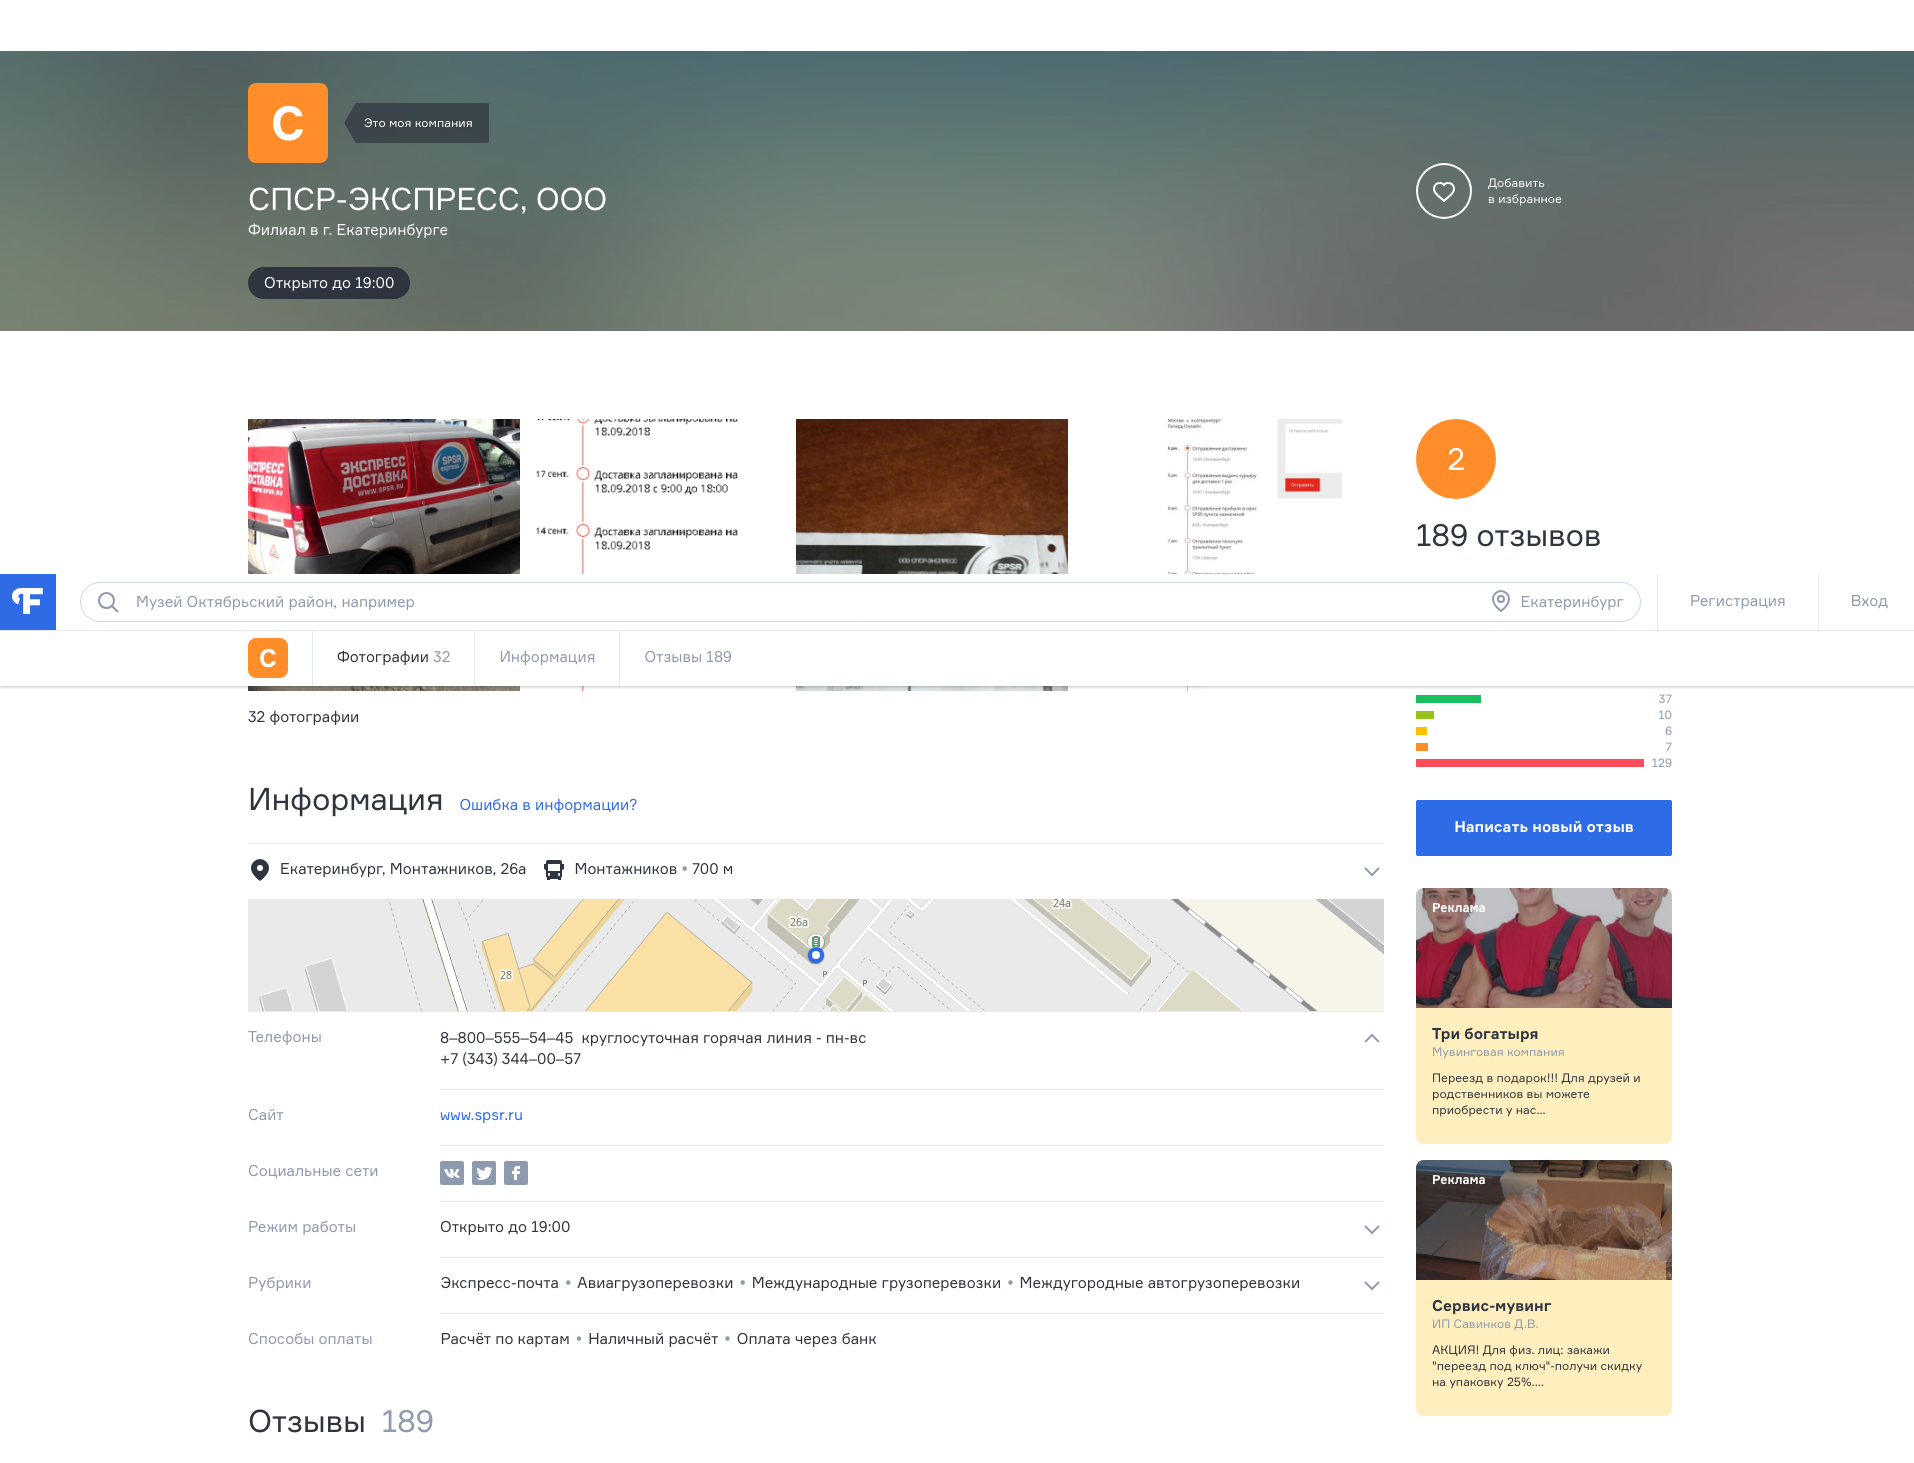Click Это моя компания badge

click(x=418, y=123)
